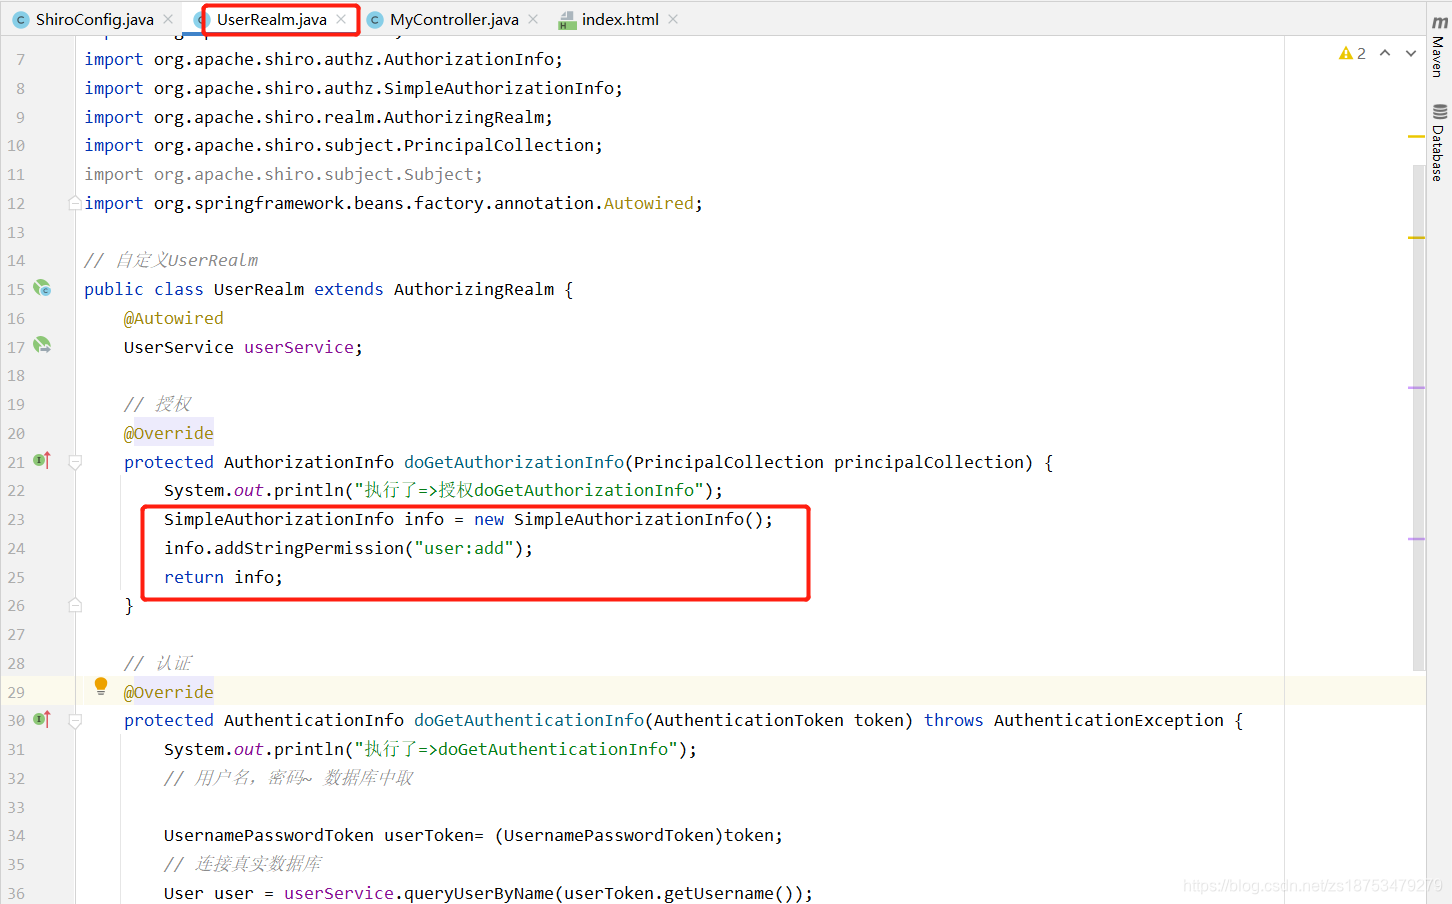Select the UserRealm.java editor tab
This screenshot has height=904, width=1452.
[x=272, y=19]
